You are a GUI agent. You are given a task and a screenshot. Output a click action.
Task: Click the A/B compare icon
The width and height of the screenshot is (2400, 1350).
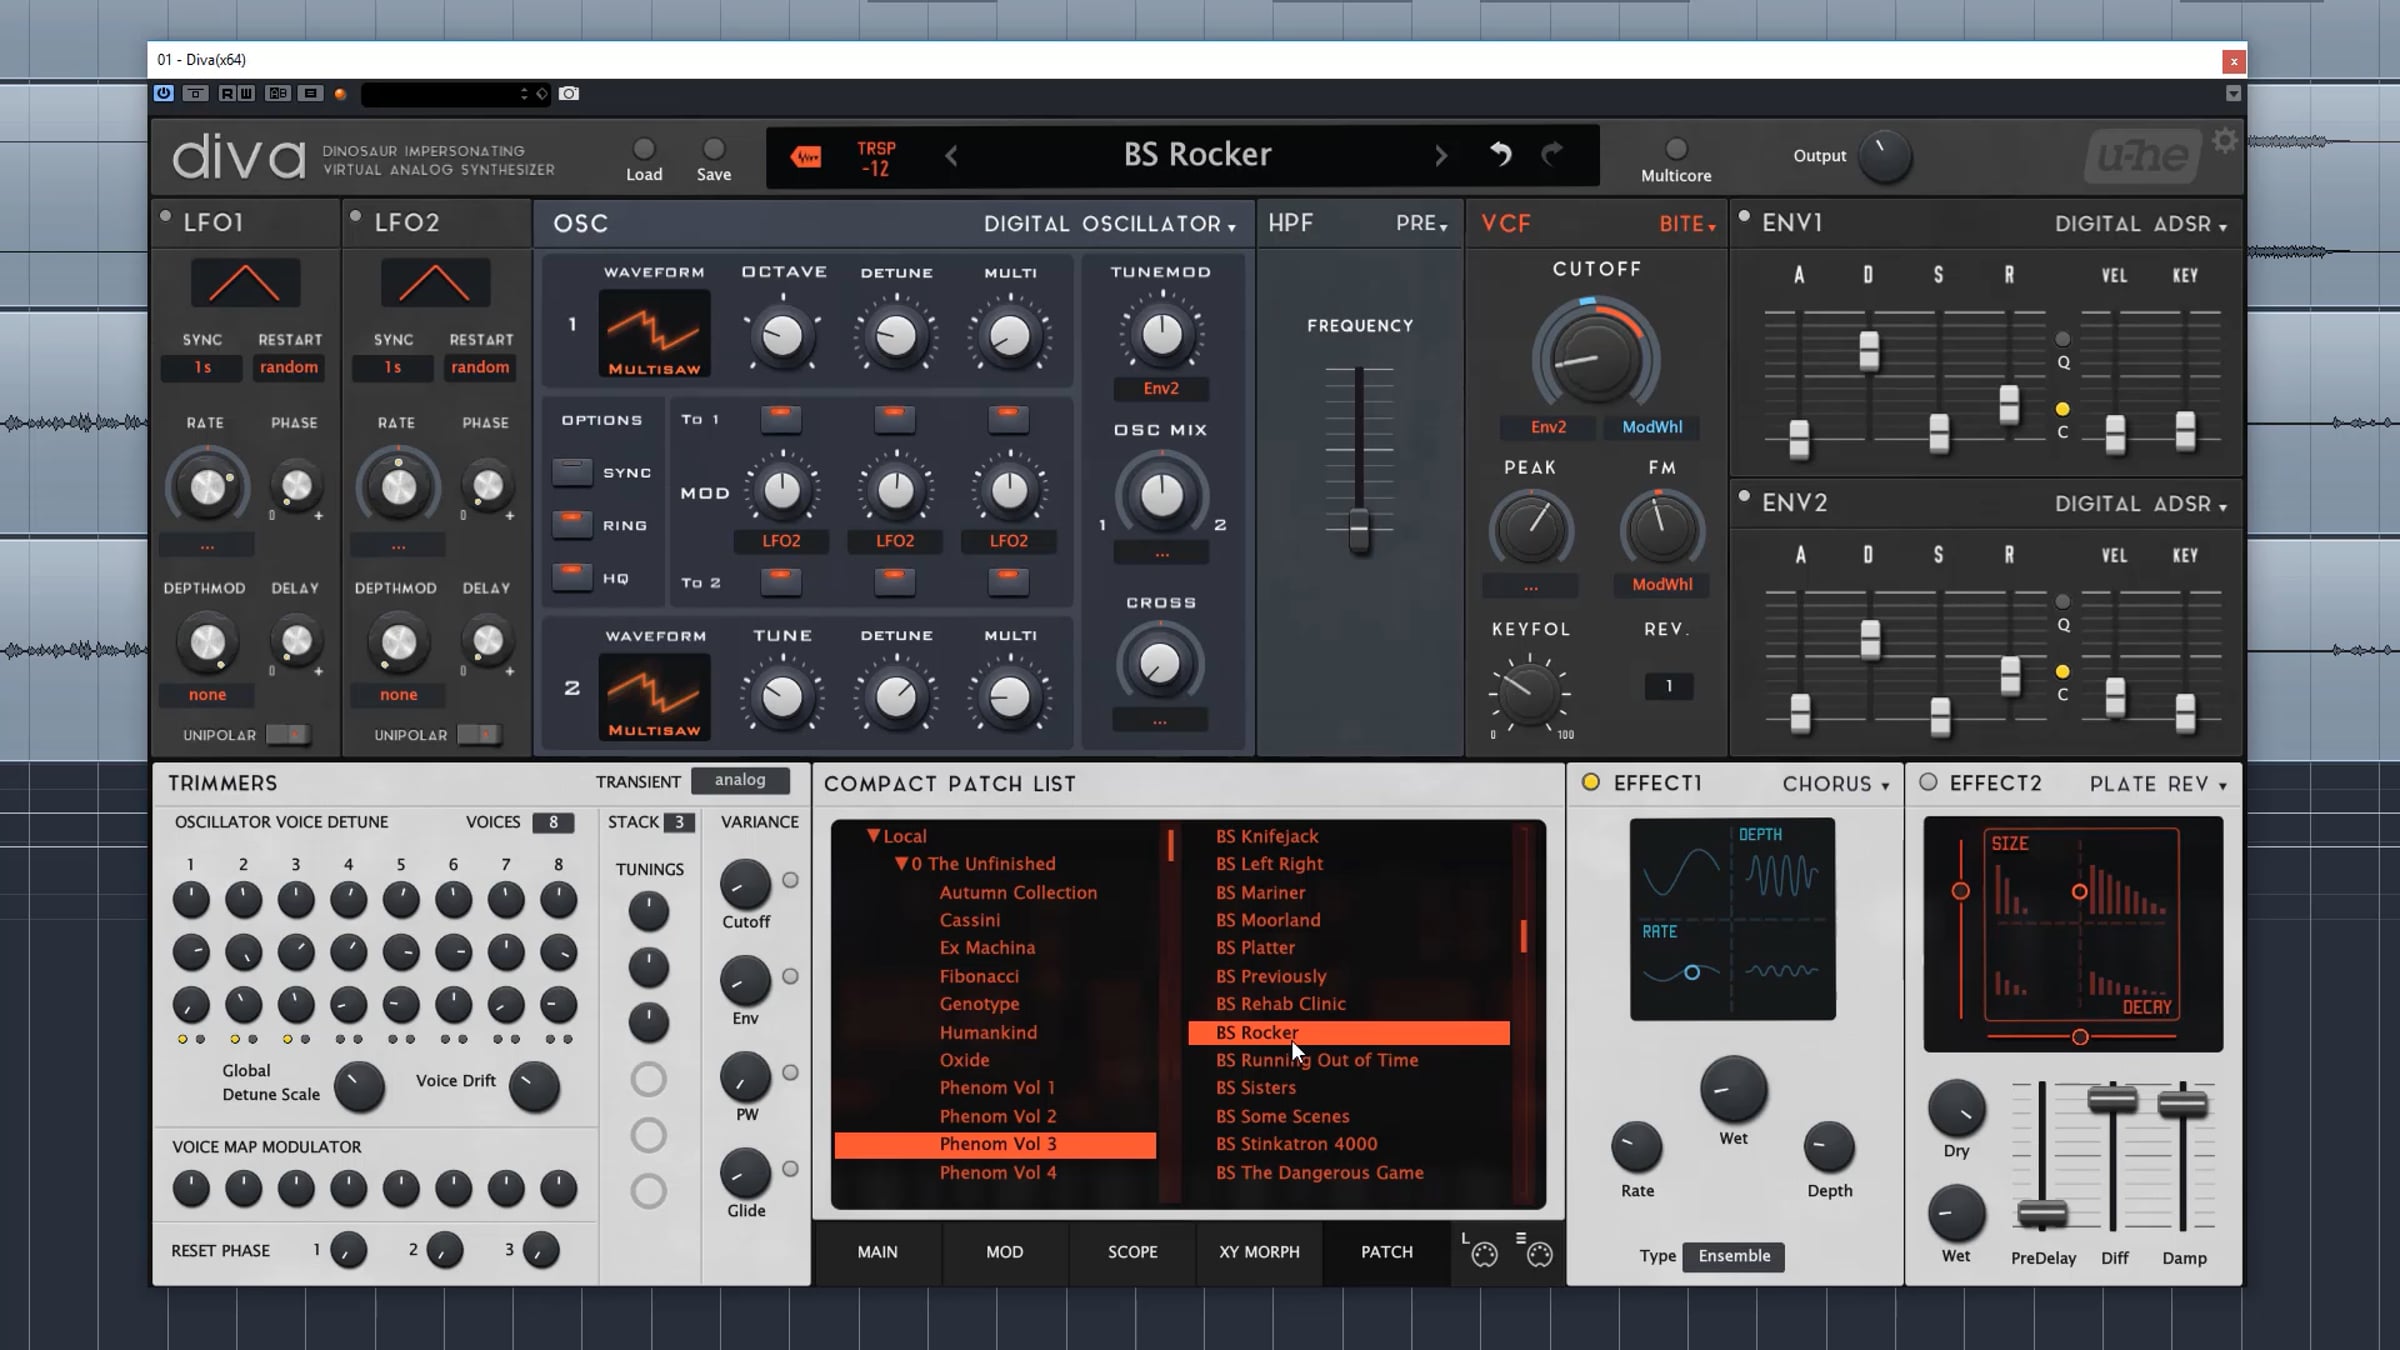278,93
